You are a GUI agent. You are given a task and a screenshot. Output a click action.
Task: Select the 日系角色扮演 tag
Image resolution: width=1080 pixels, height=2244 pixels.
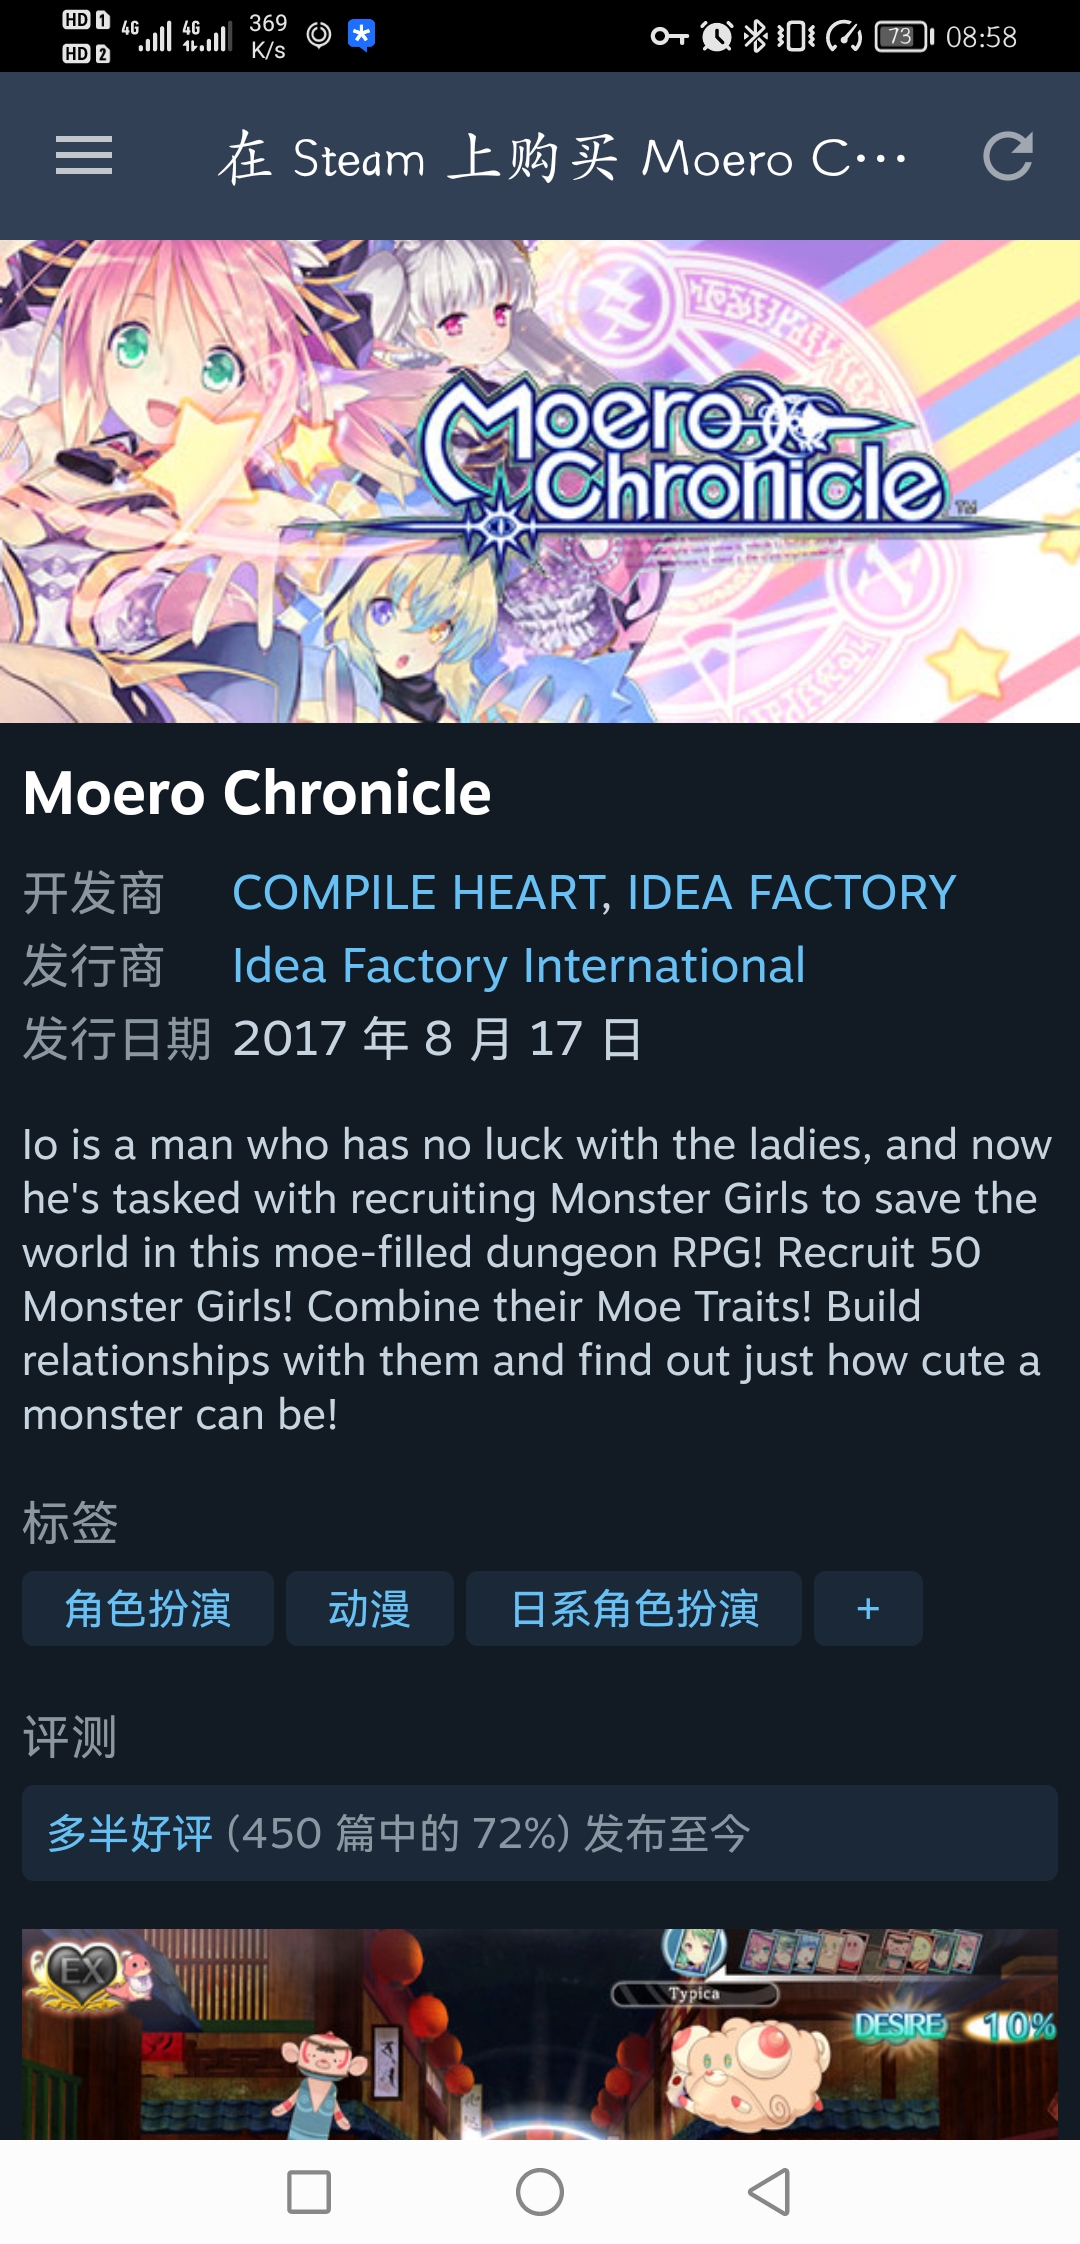634,1609
